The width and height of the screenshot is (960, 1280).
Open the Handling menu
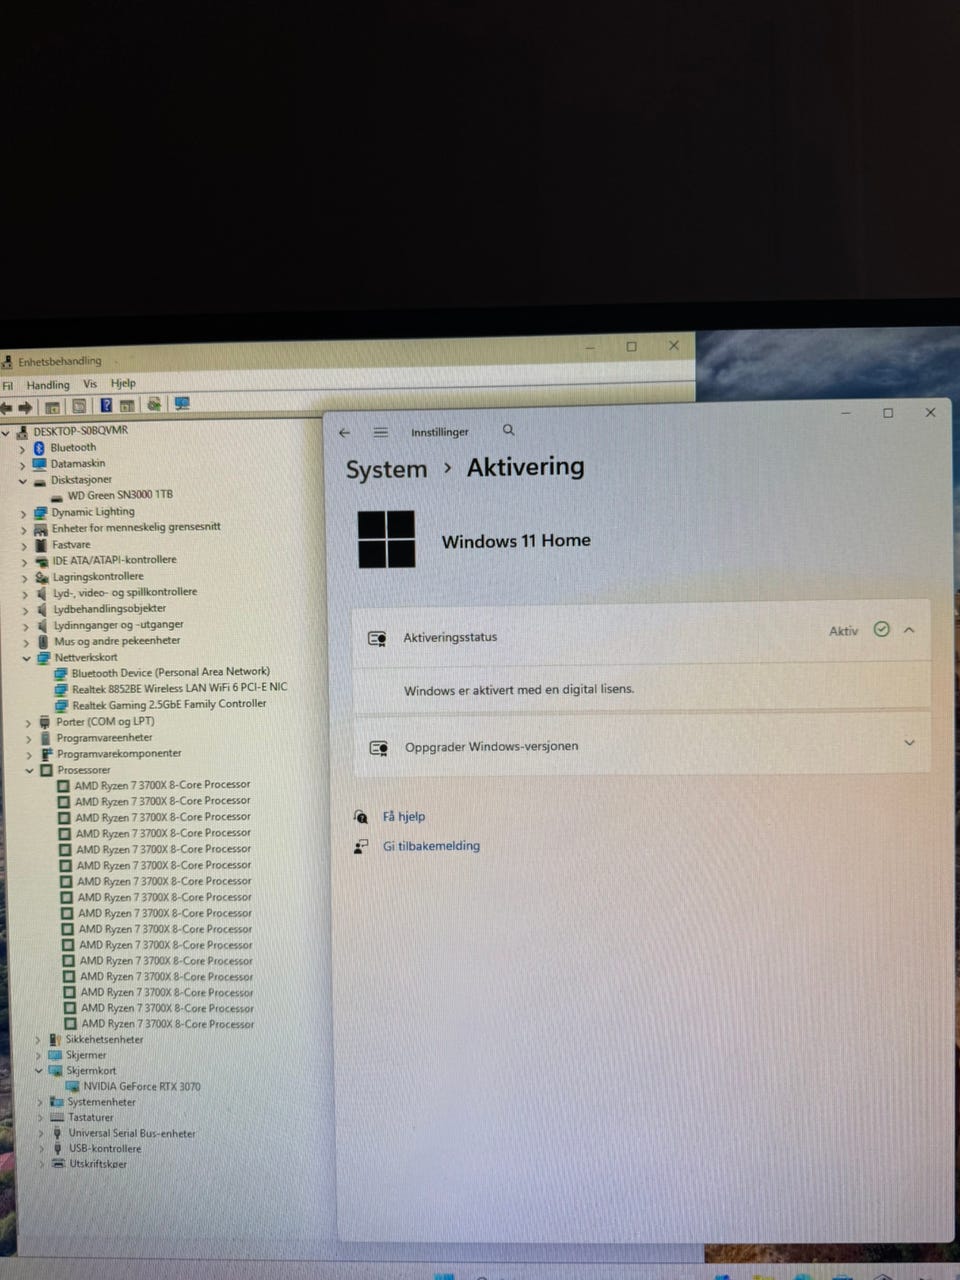(x=48, y=385)
